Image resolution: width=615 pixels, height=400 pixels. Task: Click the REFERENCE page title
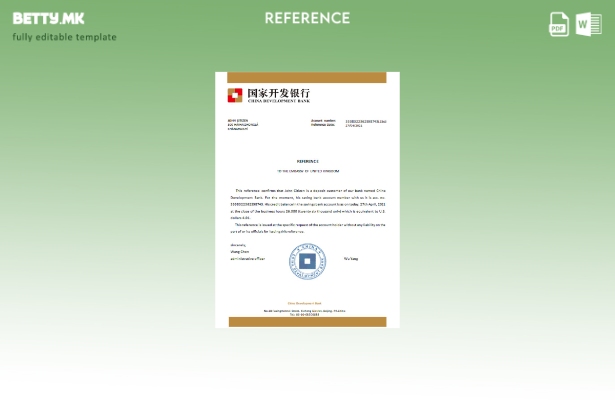point(307,18)
